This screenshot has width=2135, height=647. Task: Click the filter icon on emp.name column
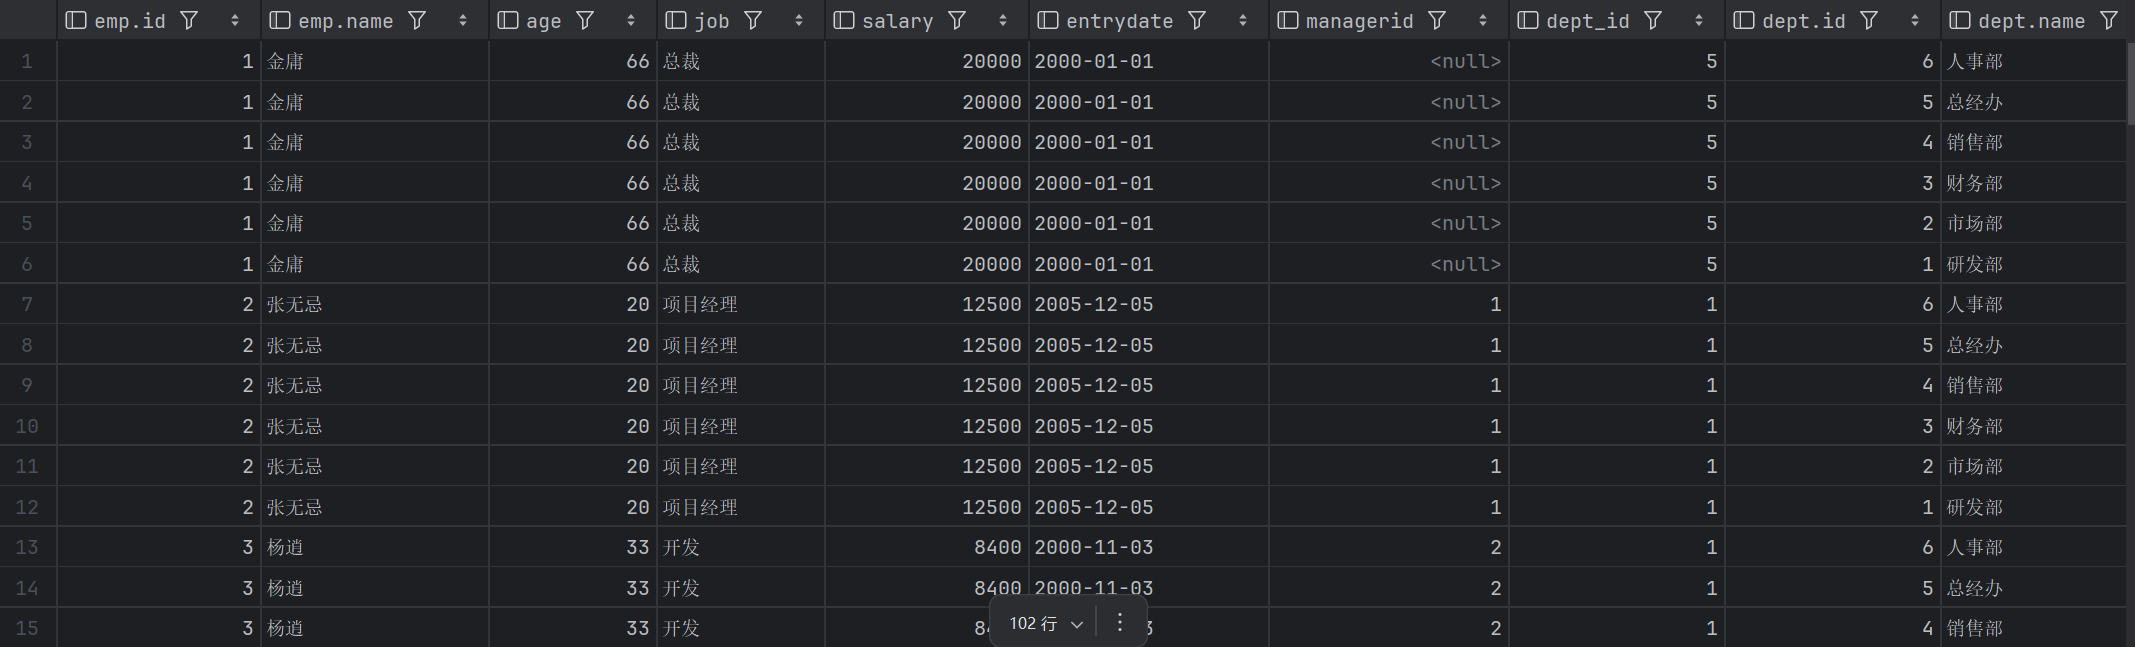(x=417, y=20)
